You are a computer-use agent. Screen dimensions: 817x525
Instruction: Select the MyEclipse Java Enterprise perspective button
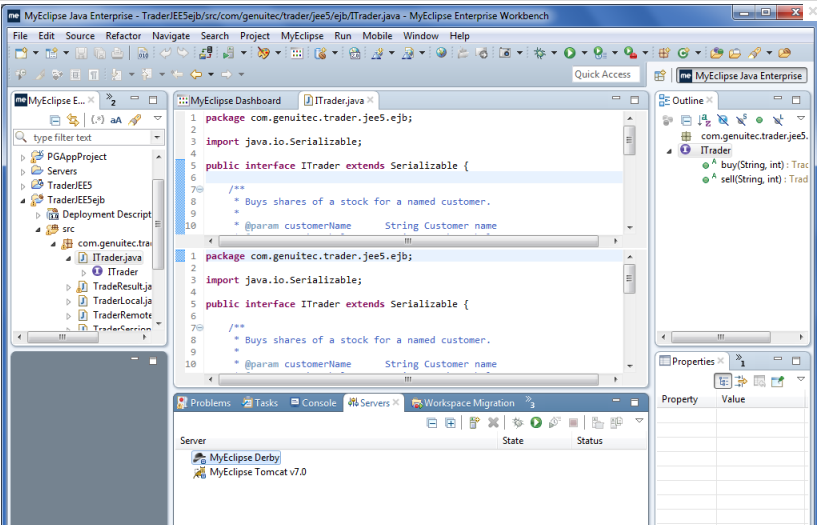(x=742, y=75)
